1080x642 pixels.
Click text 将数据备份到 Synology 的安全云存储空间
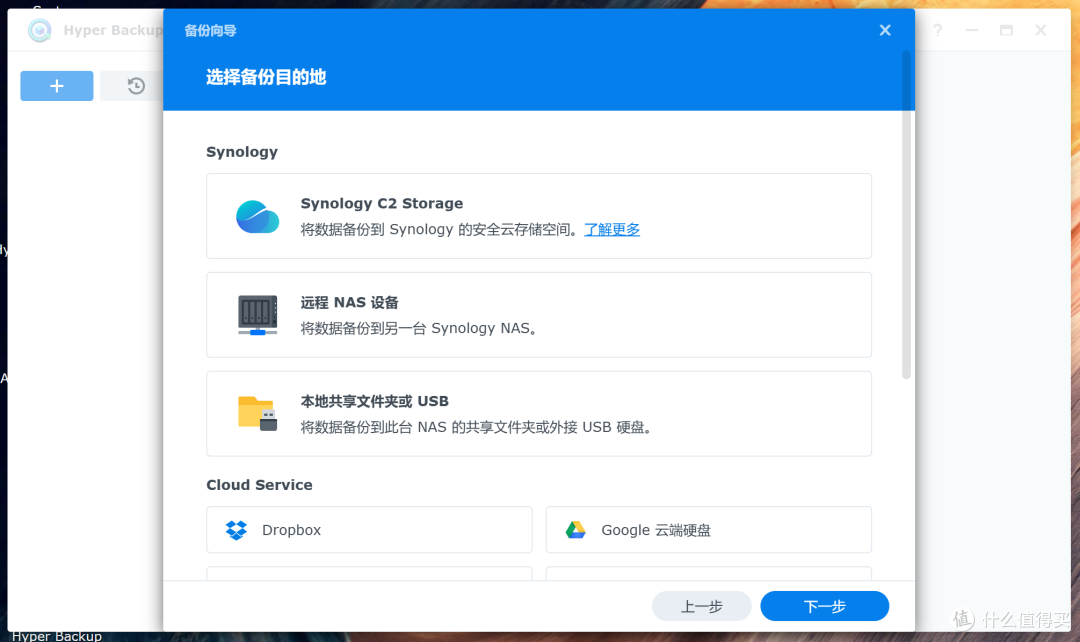coord(439,229)
